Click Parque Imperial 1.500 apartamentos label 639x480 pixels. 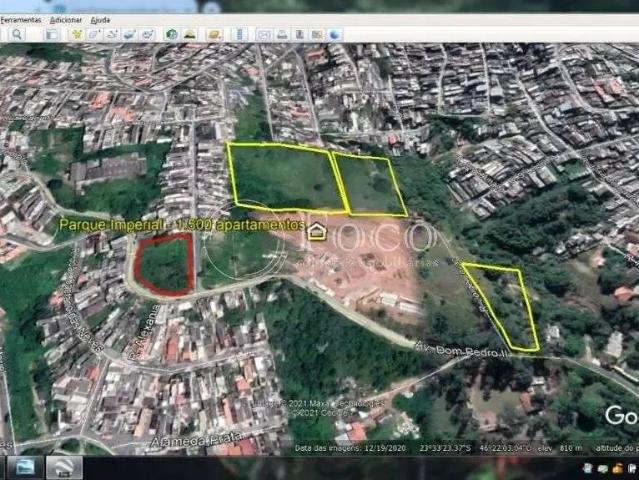coord(182,225)
